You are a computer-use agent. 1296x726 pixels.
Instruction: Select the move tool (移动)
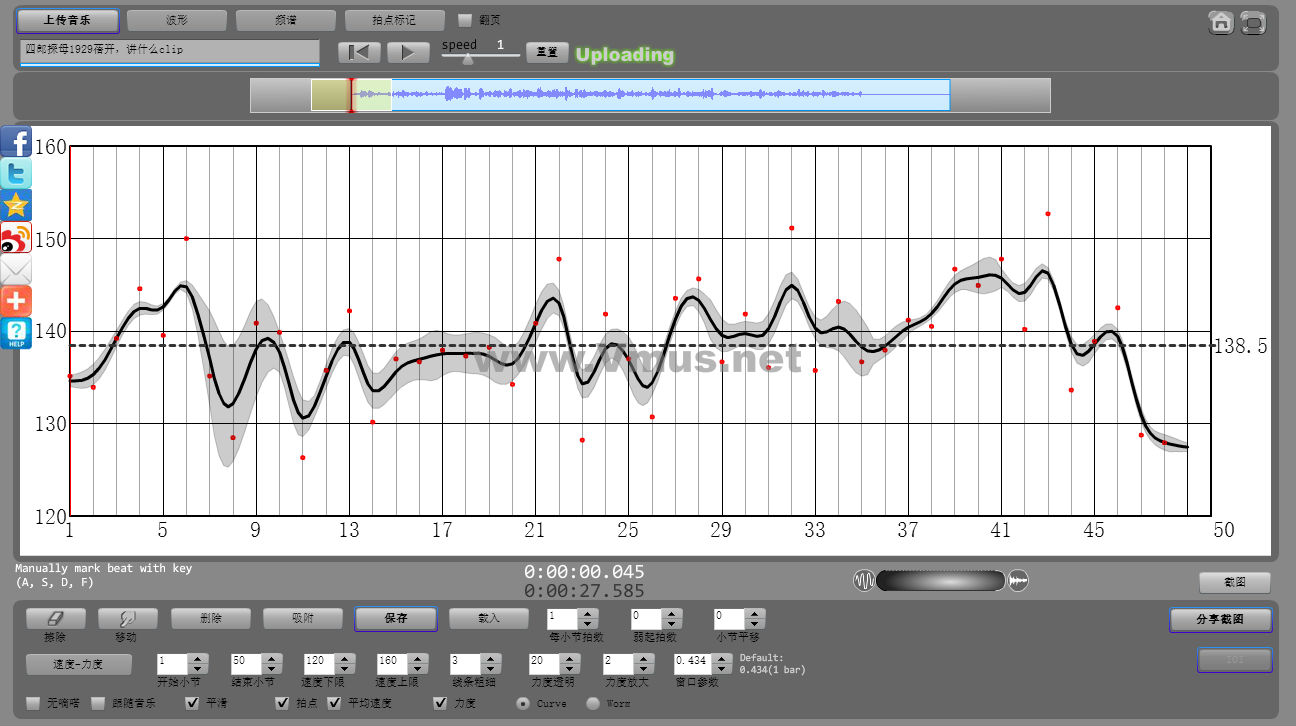pyautogui.click(x=127, y=619)
